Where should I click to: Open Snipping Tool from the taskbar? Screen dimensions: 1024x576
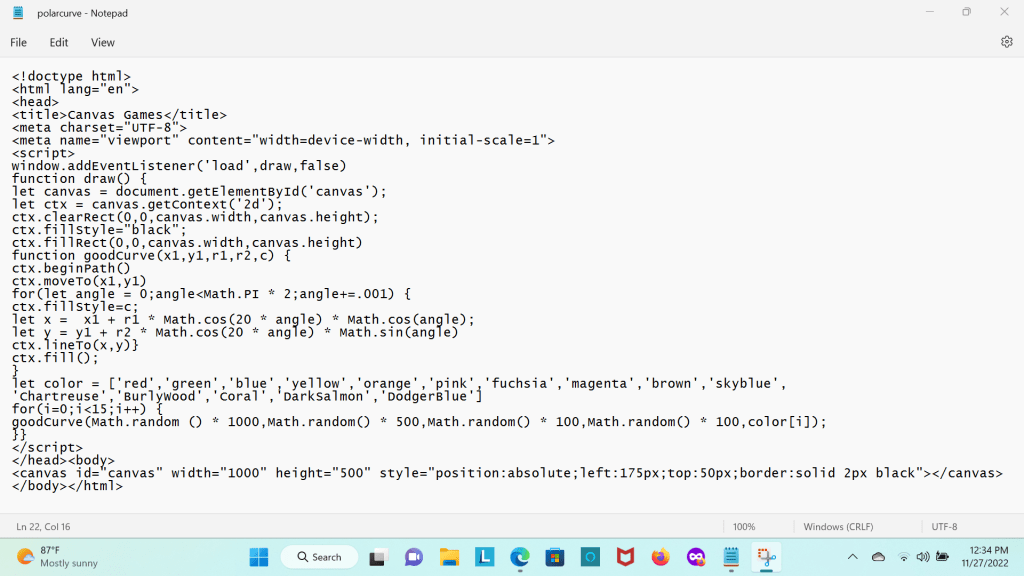pos(767,557)
